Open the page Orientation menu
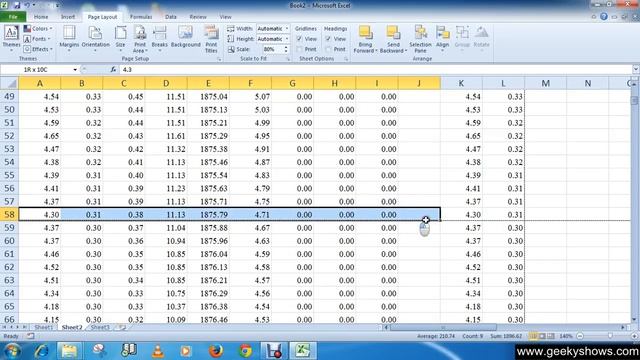640x360 pixels. pyautogui.click(x=96, y=38)
